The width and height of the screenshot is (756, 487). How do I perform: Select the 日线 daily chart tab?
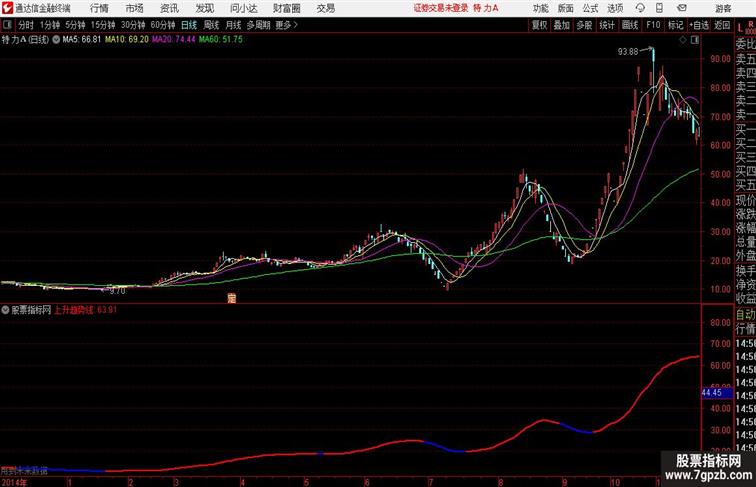189,25
